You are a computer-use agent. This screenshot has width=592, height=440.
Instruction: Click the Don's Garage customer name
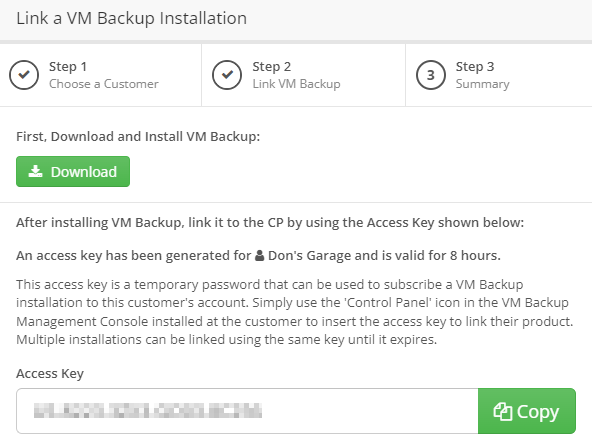[310, 256]
